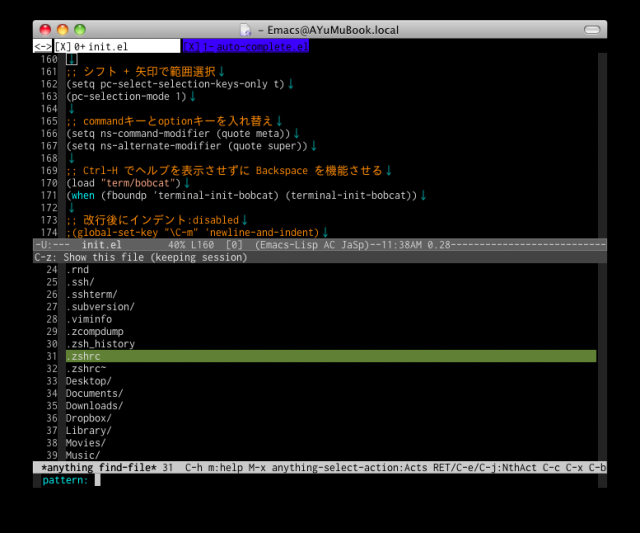The image size is (640, 533).
Task: Open the Desktop/ directory entry
Action: click(x=88, y=381)
